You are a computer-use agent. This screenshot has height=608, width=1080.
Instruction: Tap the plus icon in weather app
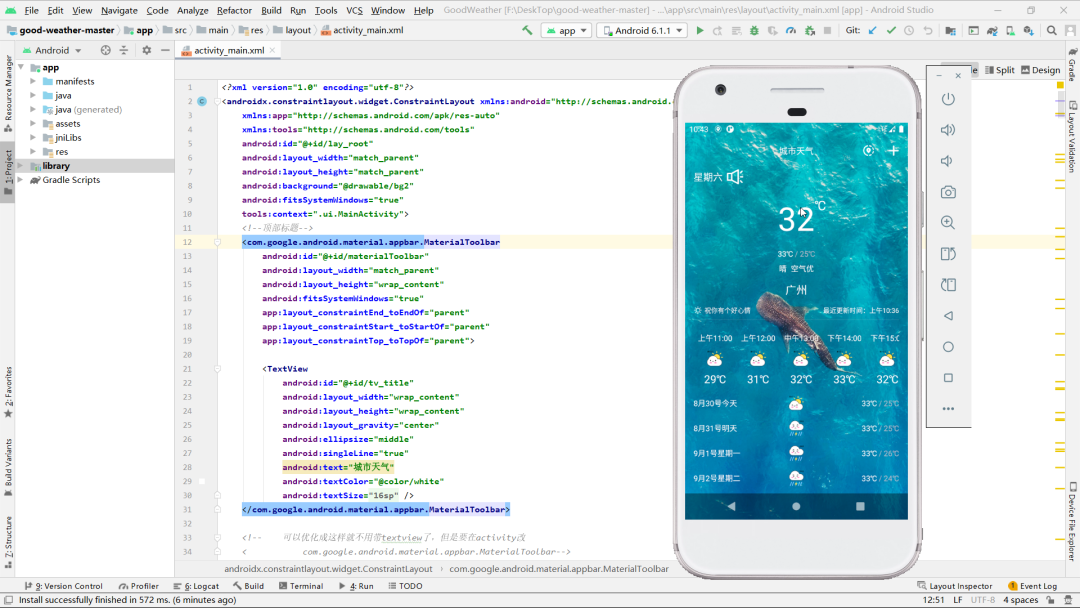(893, 150)
